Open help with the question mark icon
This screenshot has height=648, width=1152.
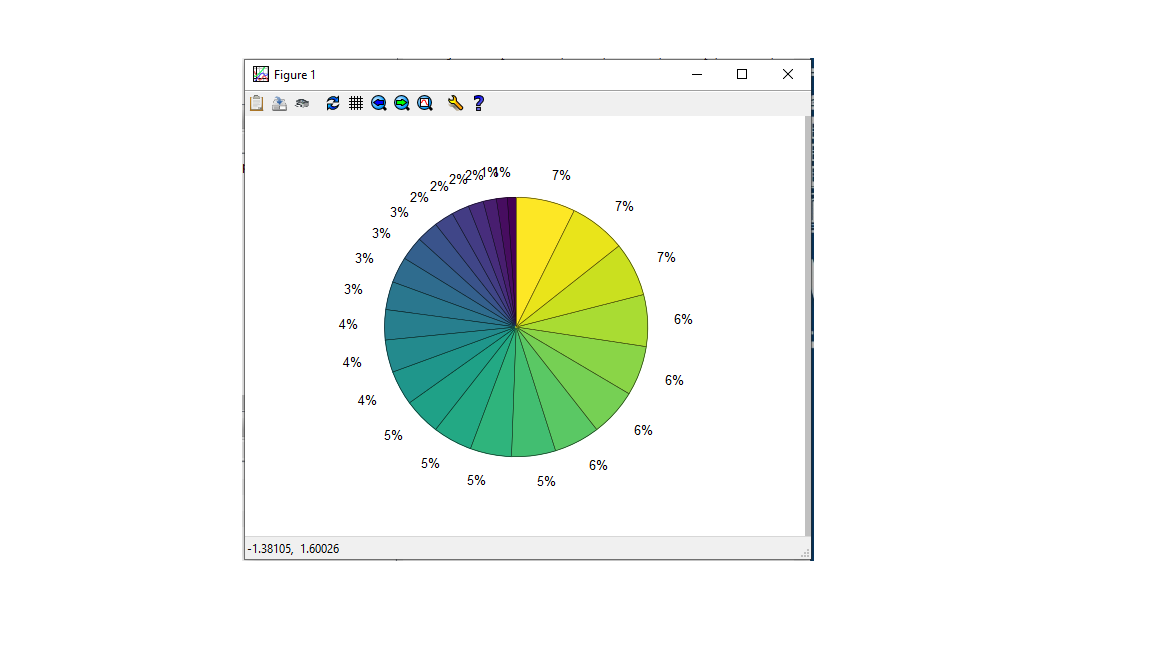(x=479, y=103)
